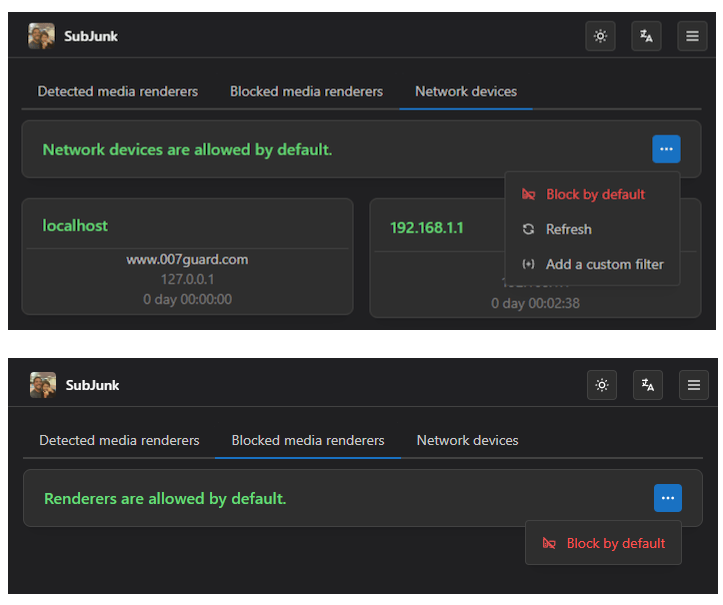Open language selector in the Network devices window

tap(647, 36)
